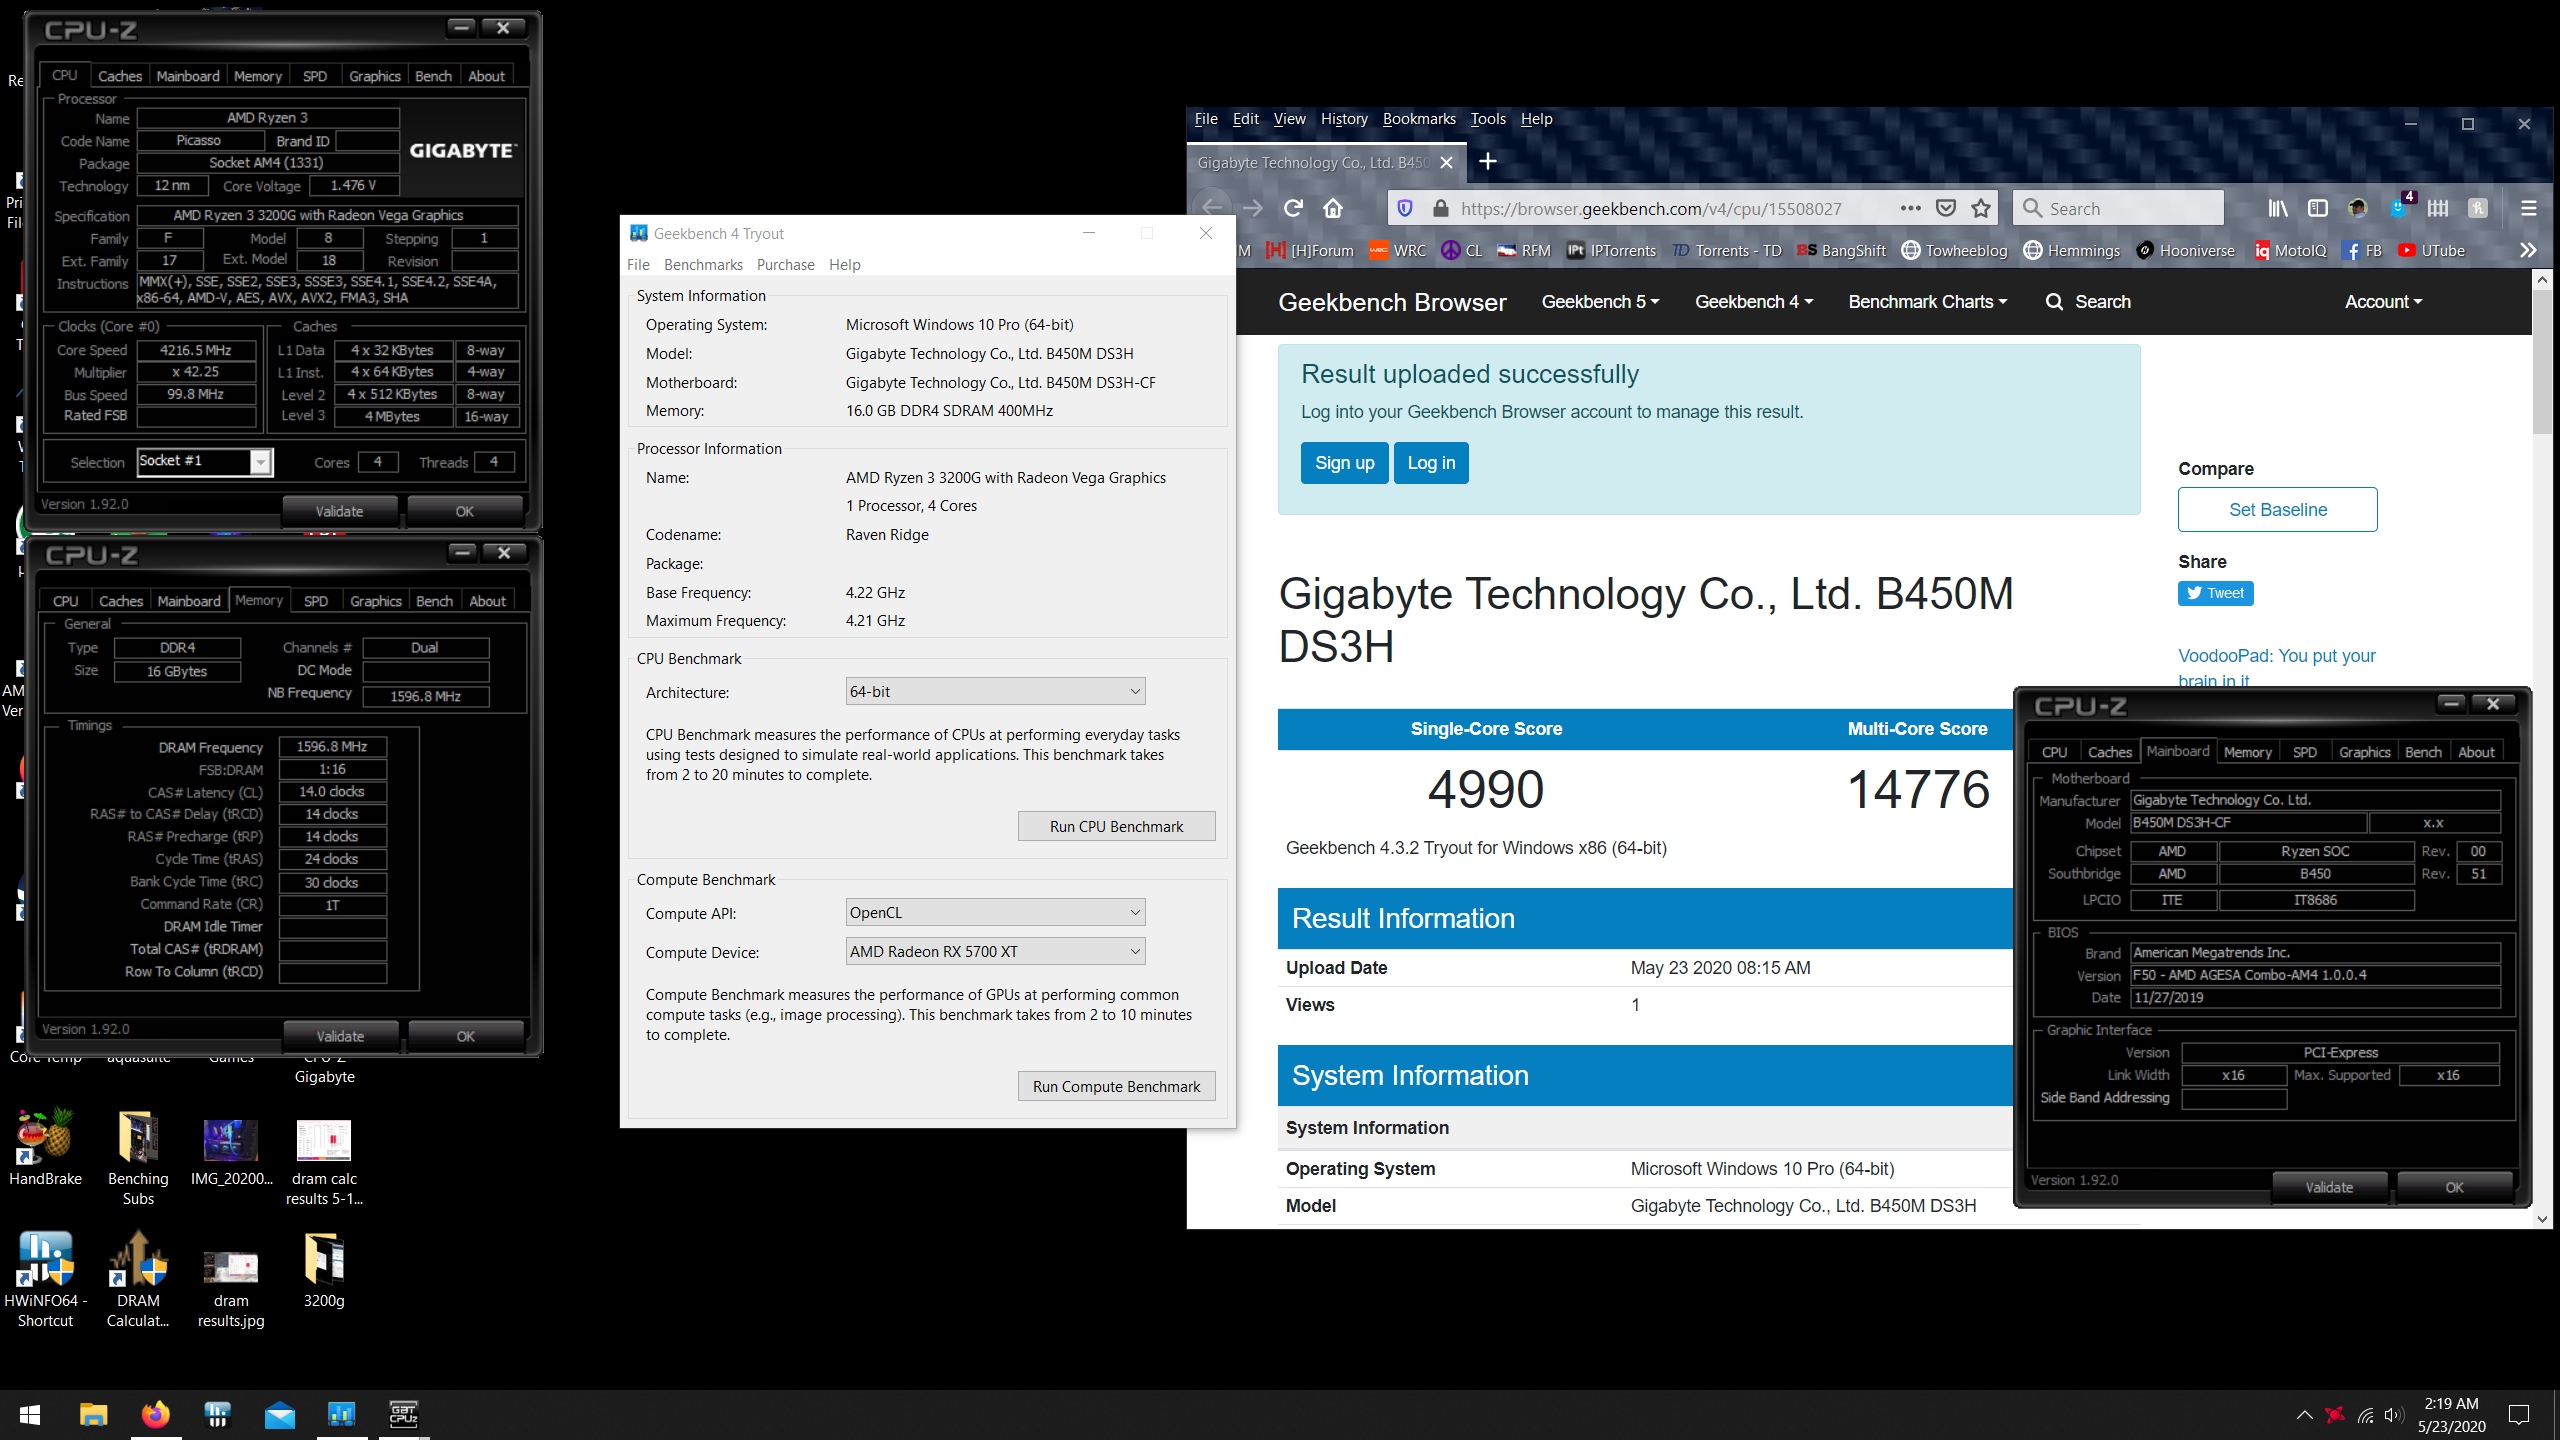Viewport: 2560px width, 1440px height.
Task: Switch to SPD tab in Memory CPU-Z window
Action: [x=315, y=601]
